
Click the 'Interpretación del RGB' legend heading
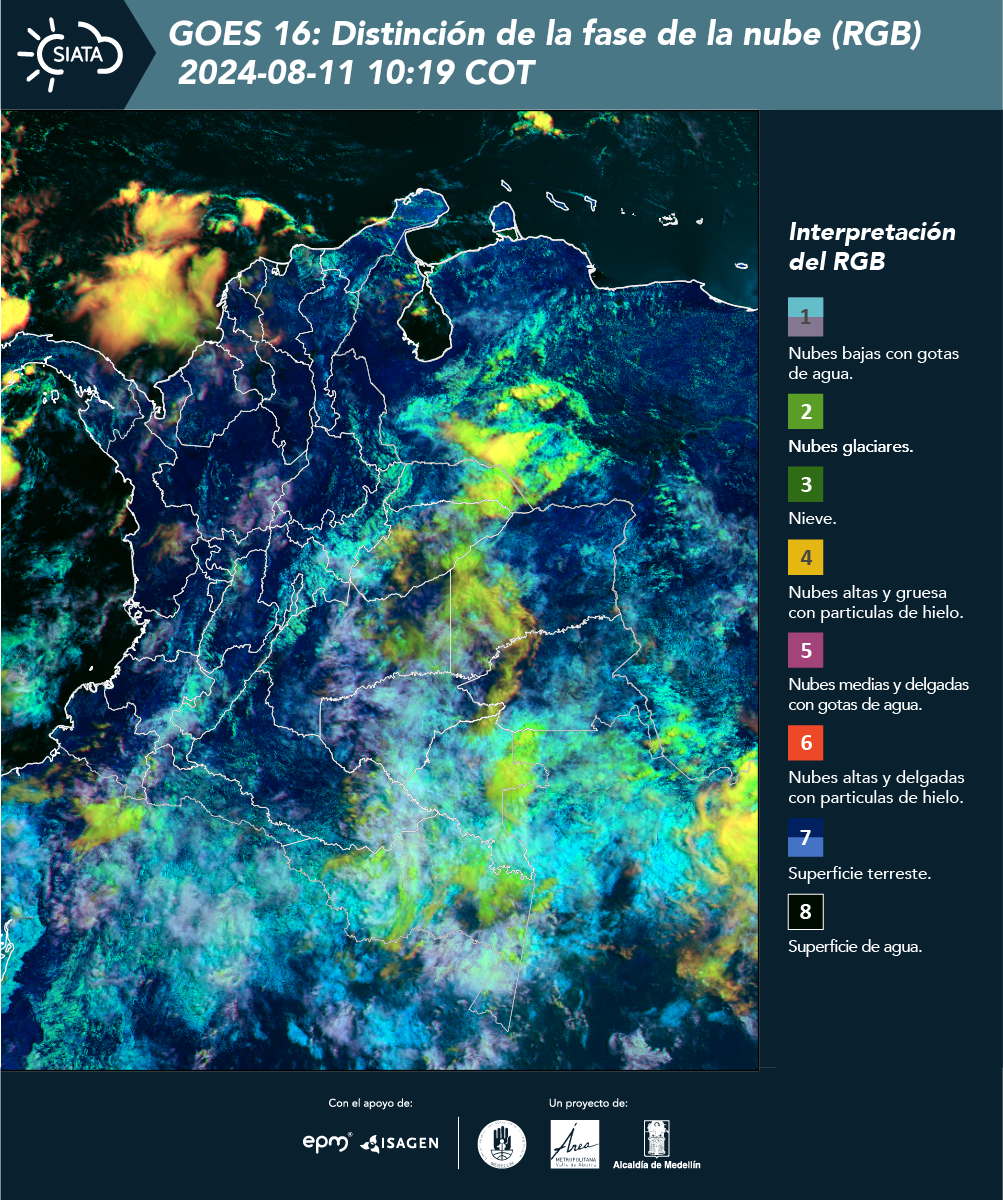[x=872, y=246]
